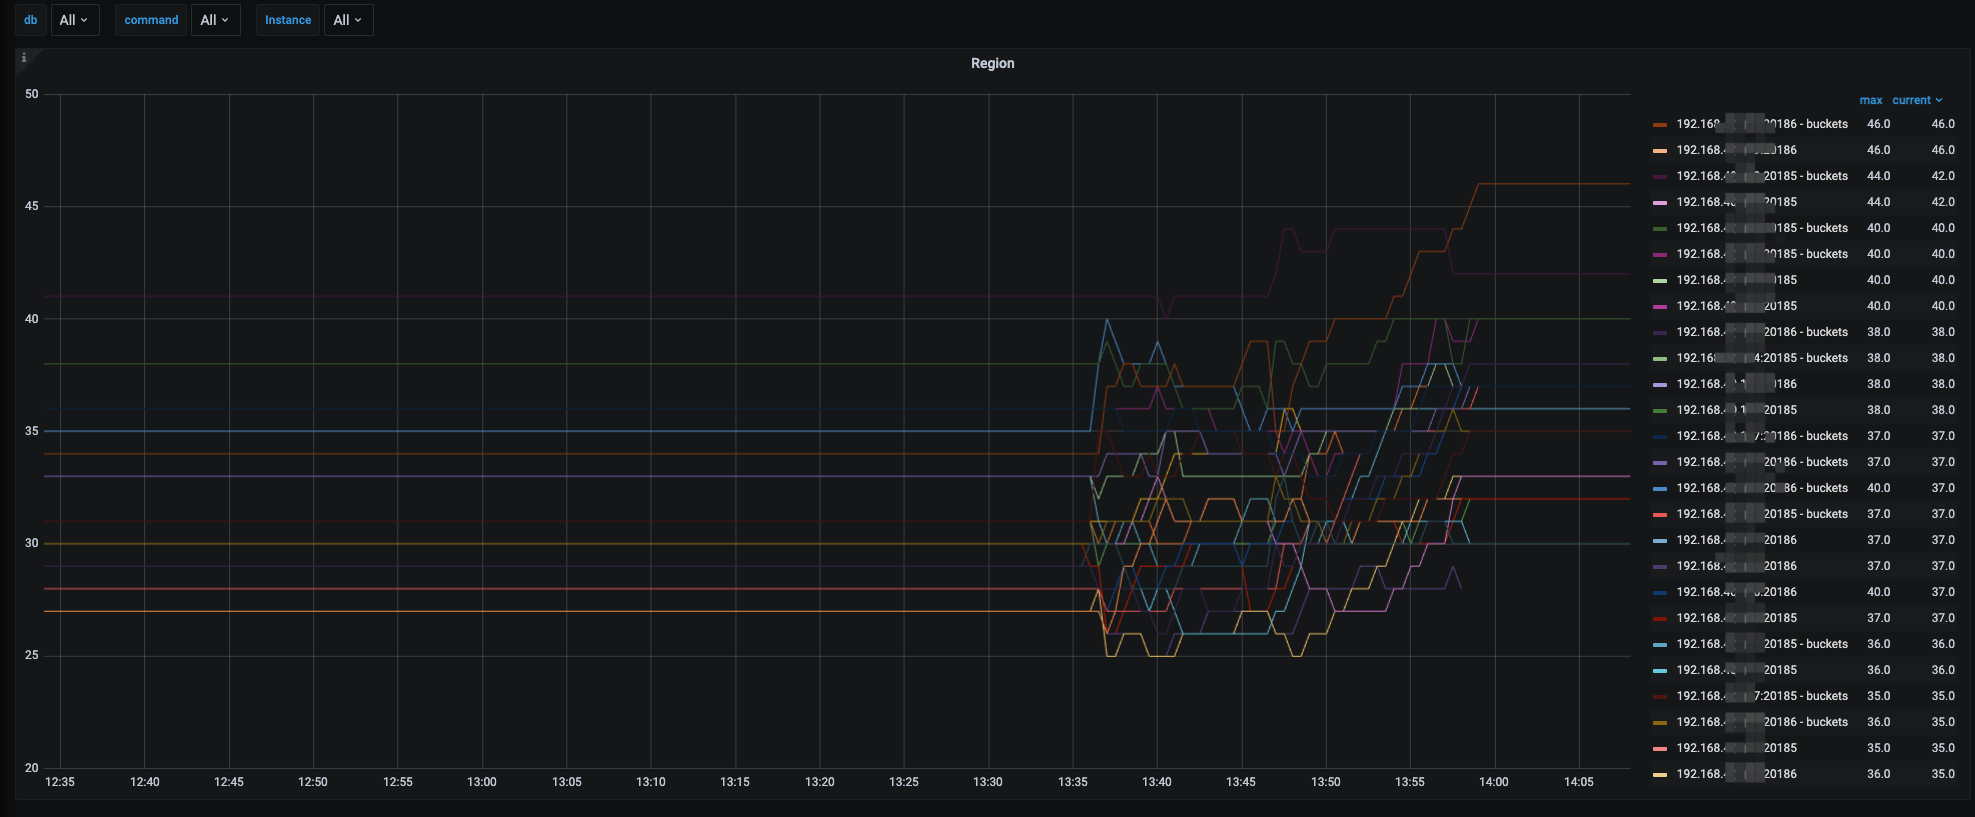1975x817 pixels.
Task: Click the brown swatch of top legend series
Action: [x=1660, y=125]
